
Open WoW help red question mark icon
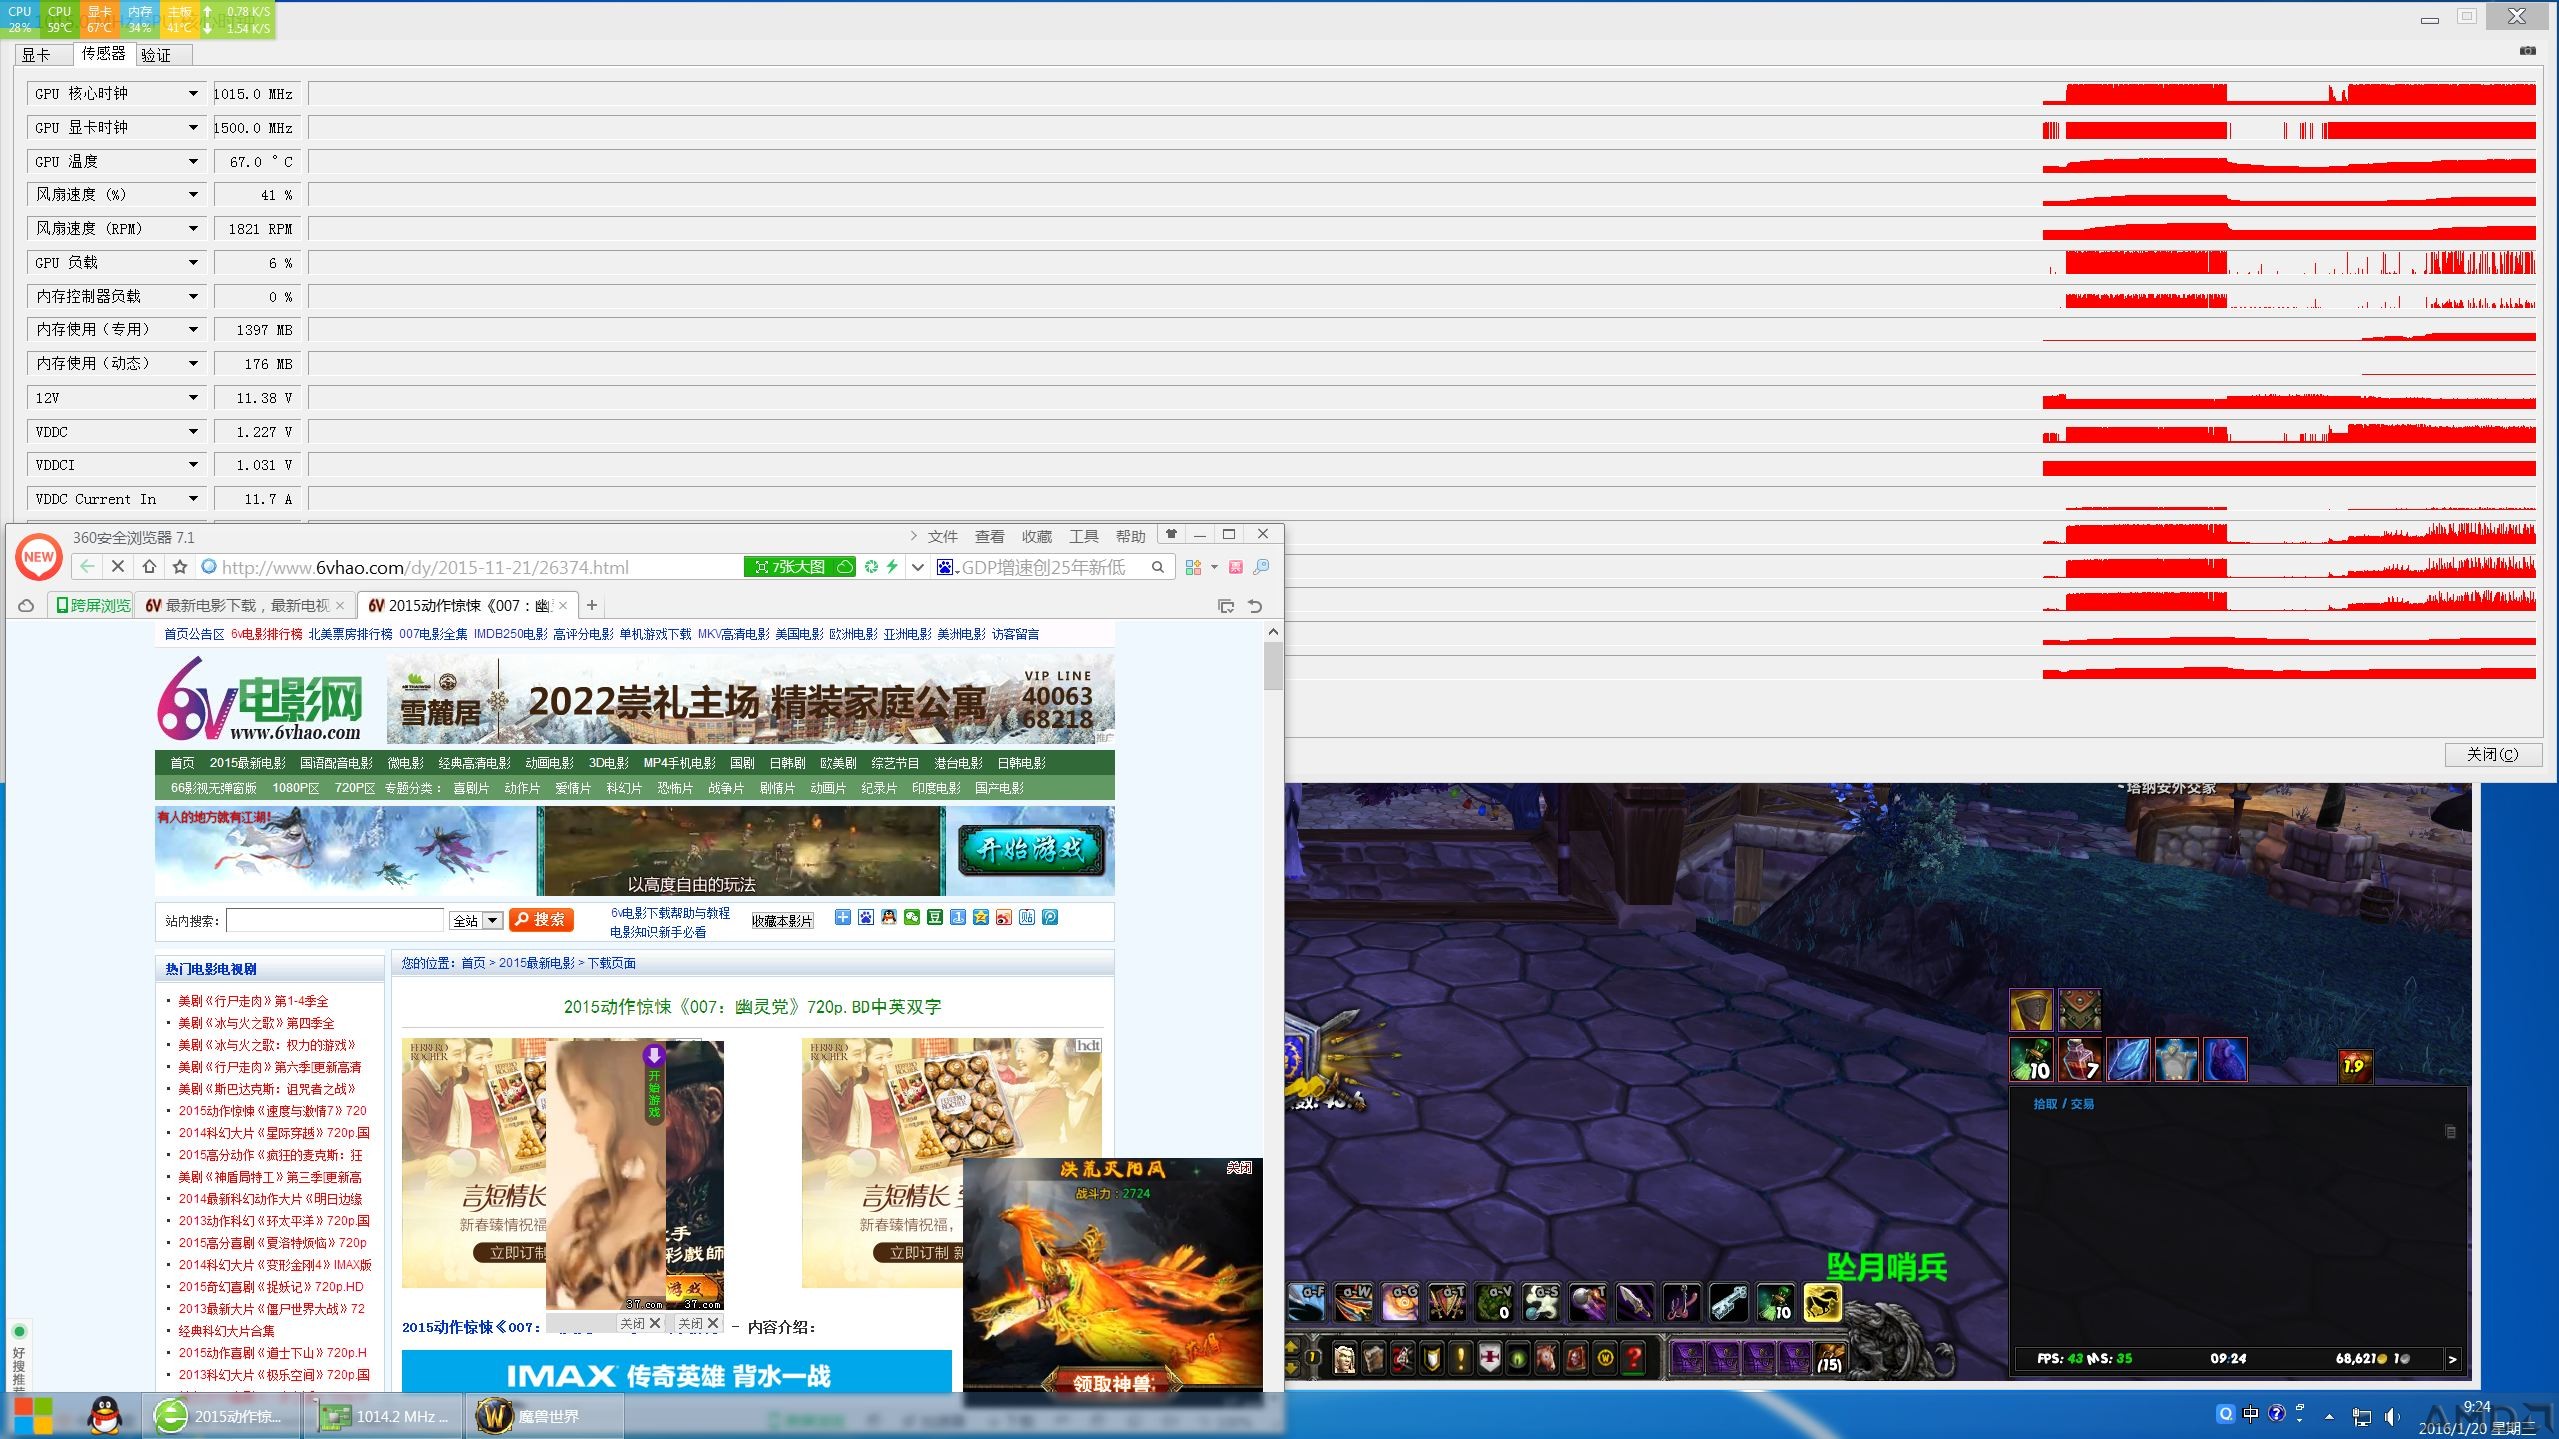pyautogui.click(x=1634, y=1358)
